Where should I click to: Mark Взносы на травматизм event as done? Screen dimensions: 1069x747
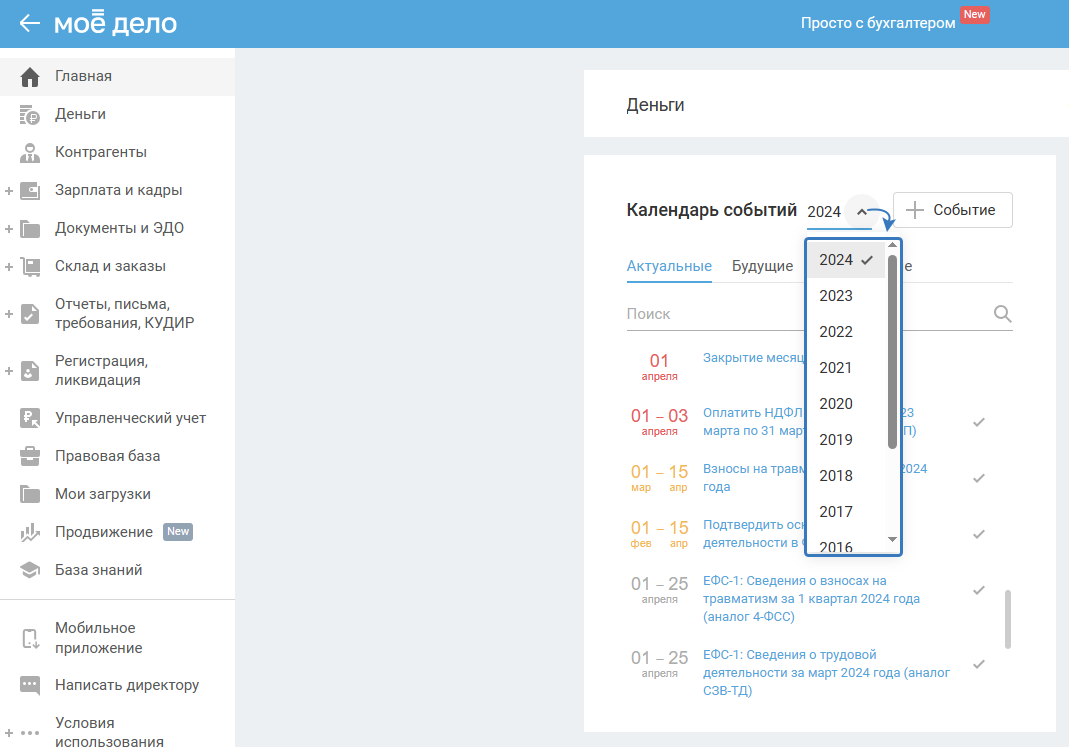pyautogui.click(x=979, y=478)
